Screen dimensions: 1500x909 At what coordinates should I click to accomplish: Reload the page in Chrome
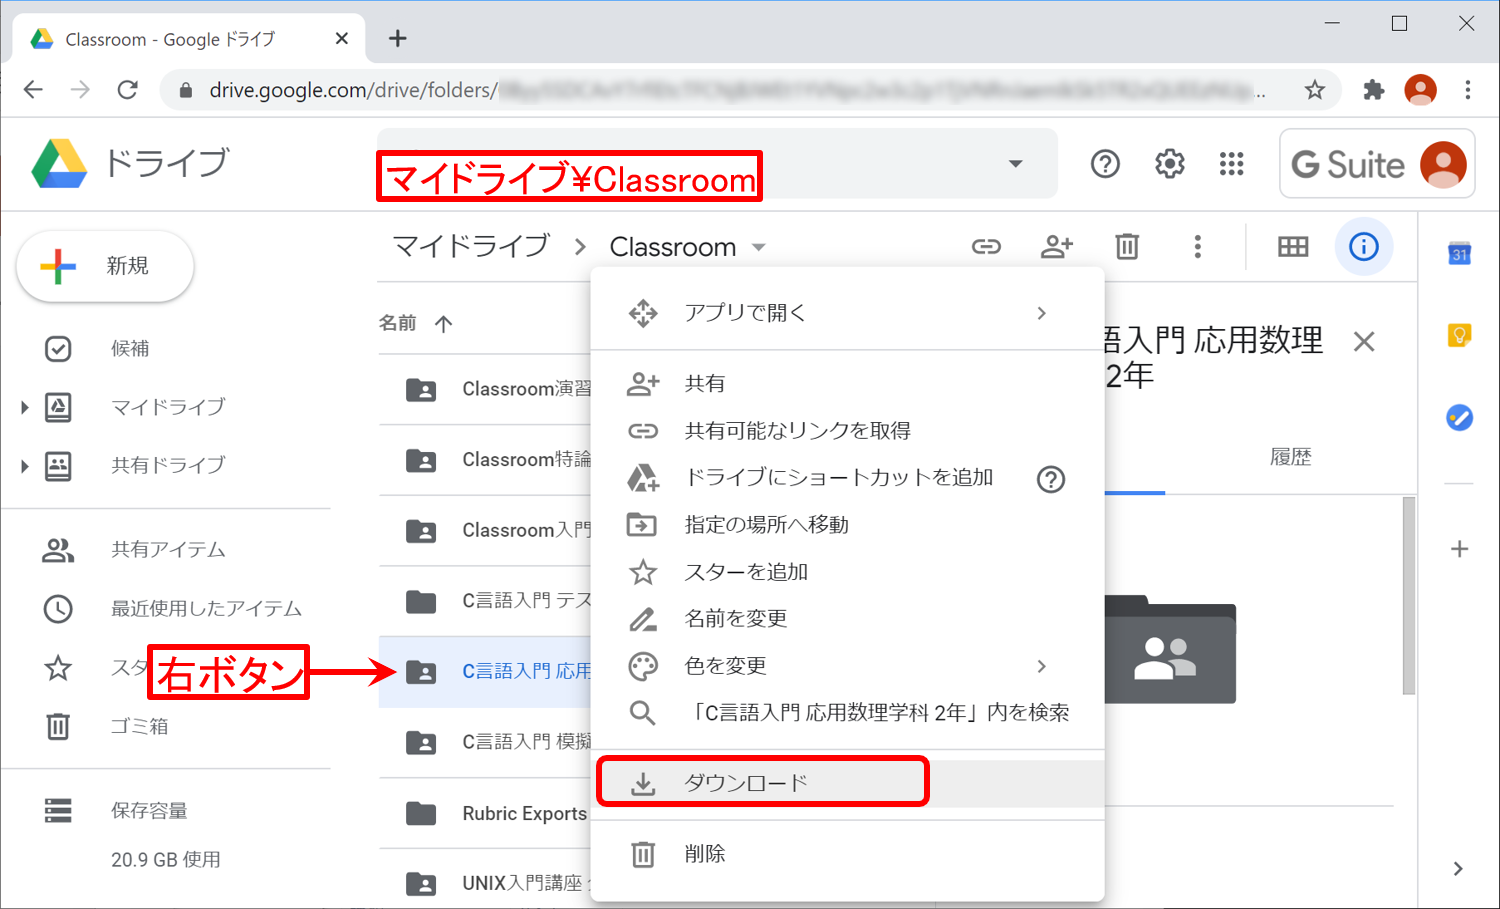(x=127, y=90)
